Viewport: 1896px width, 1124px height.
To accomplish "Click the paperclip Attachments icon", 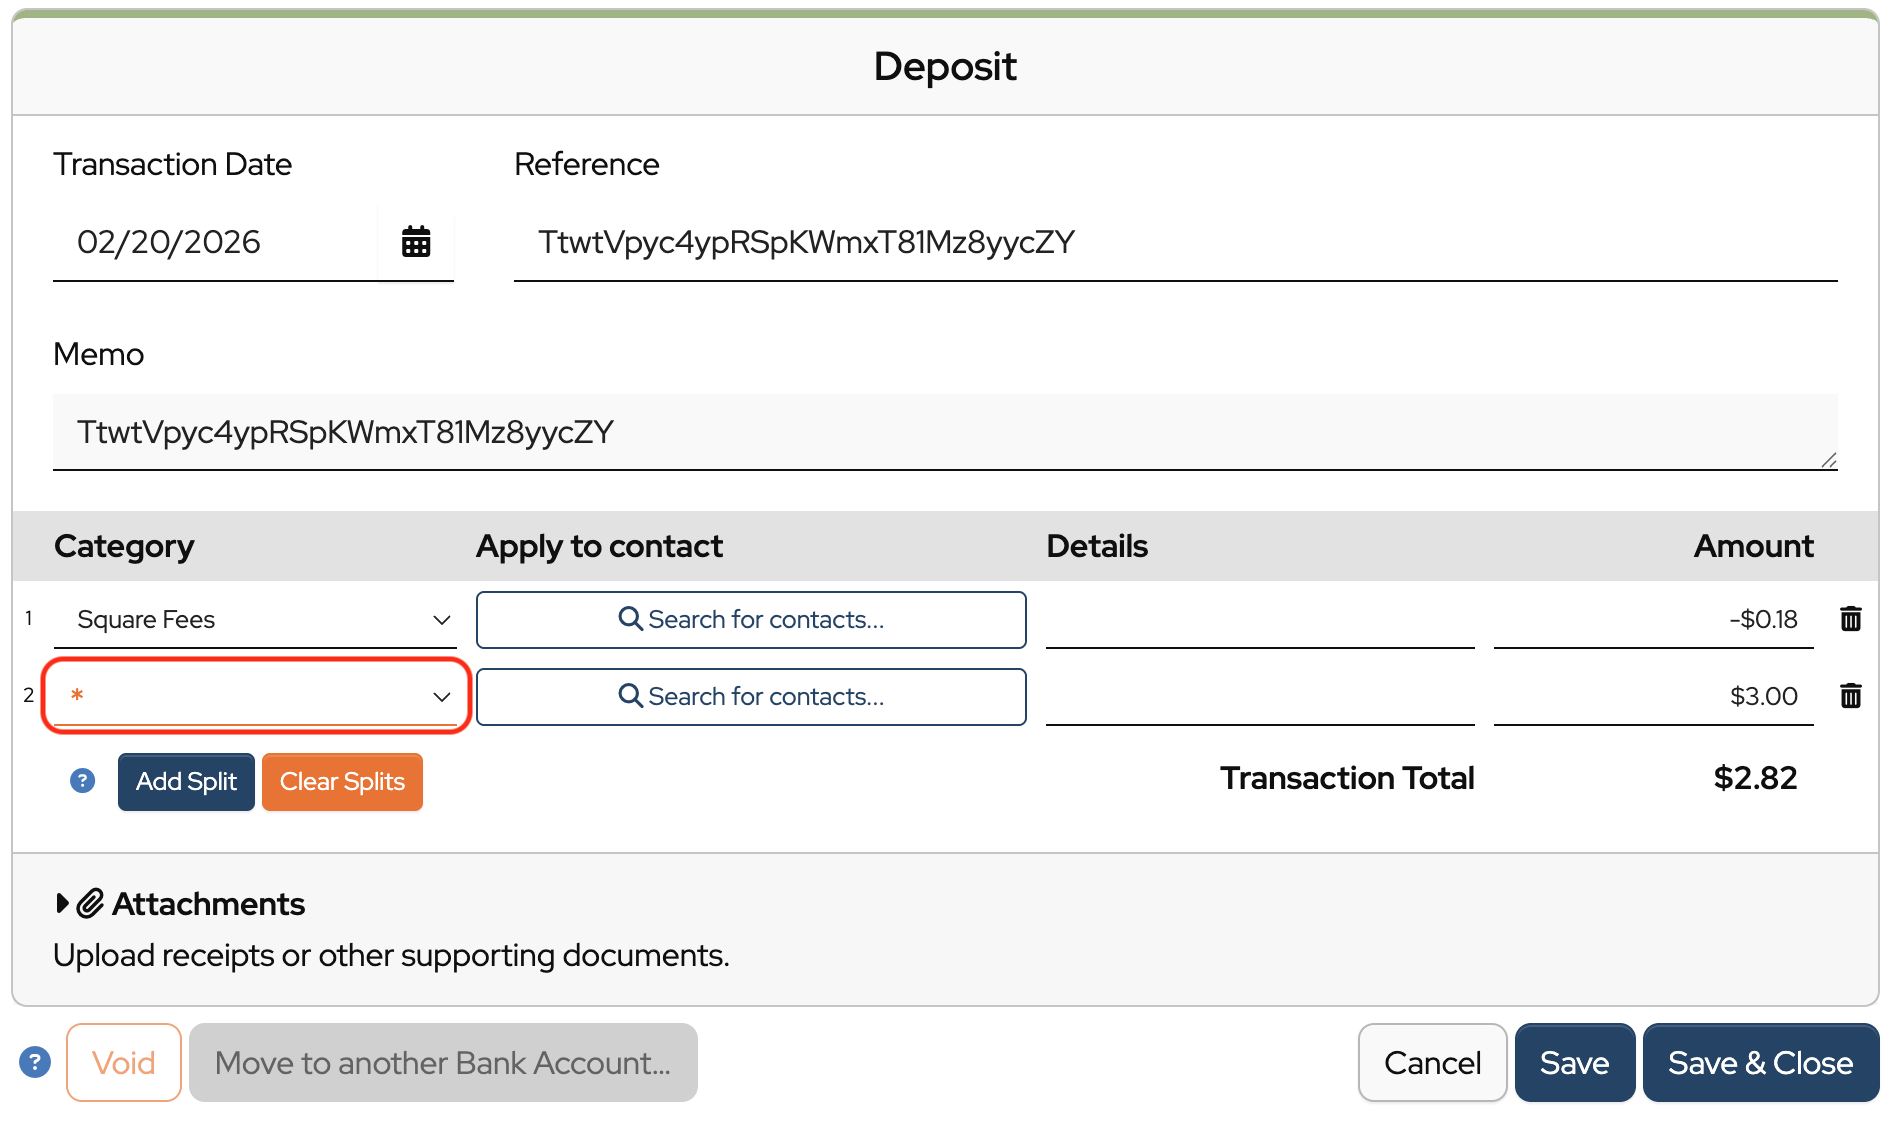I will (x=91, y=904).
